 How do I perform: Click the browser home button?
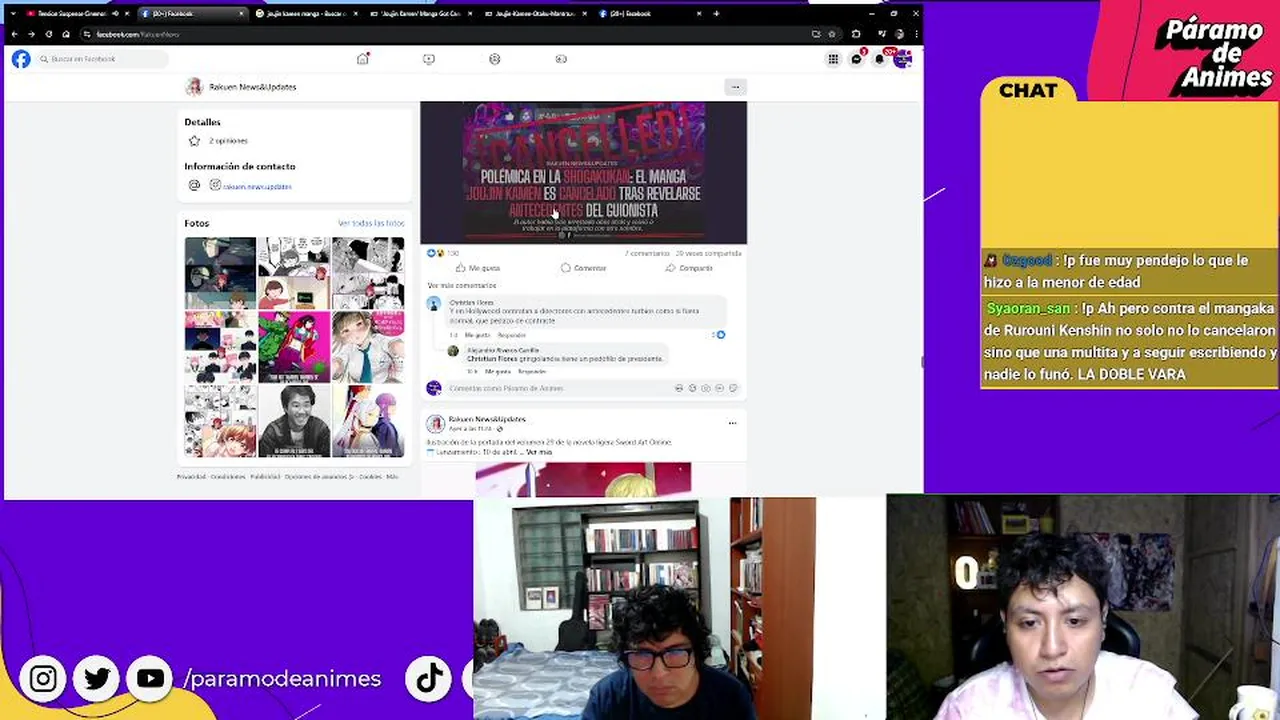(66, 34)
